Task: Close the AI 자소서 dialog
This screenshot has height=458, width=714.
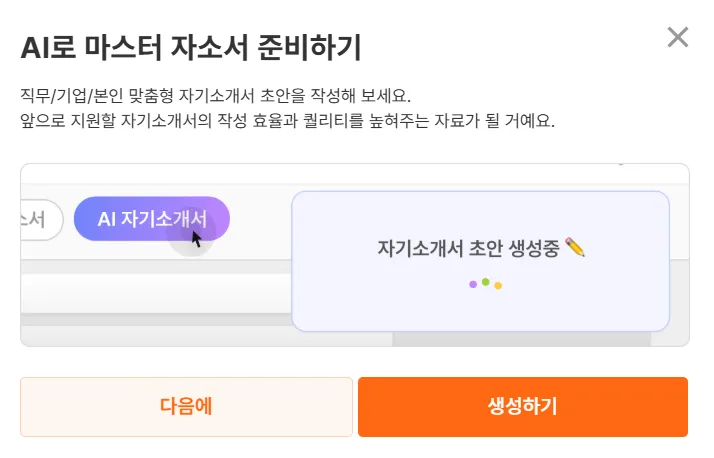Action: click(x=678, y=38)
